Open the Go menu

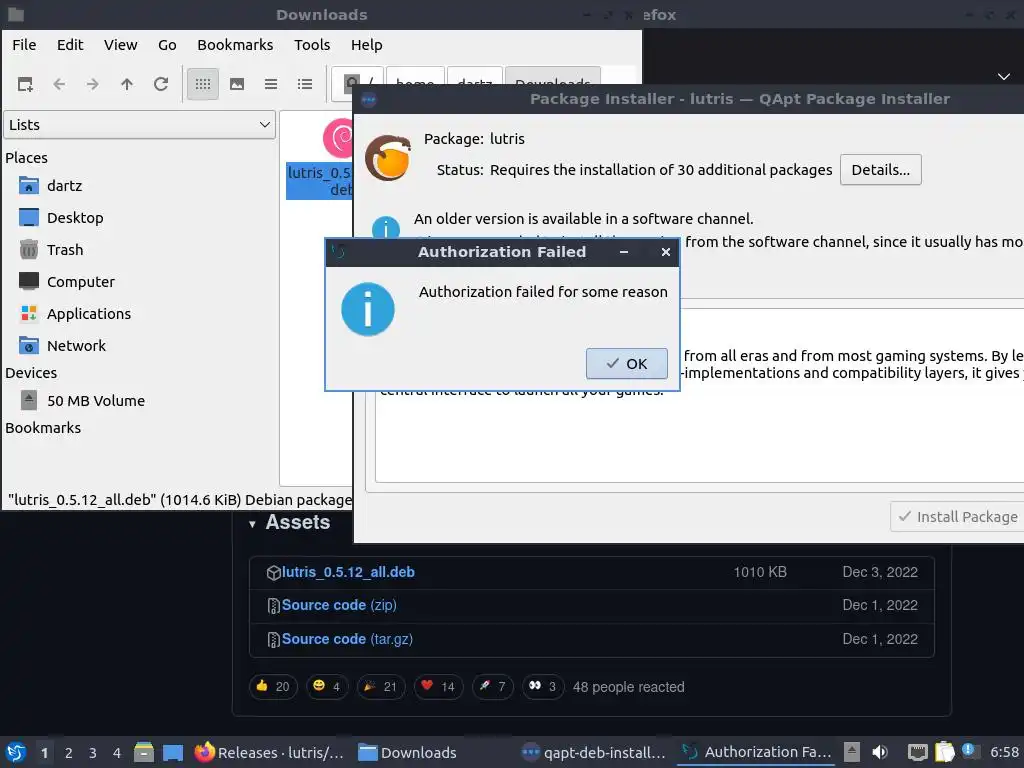coord(167,45)
